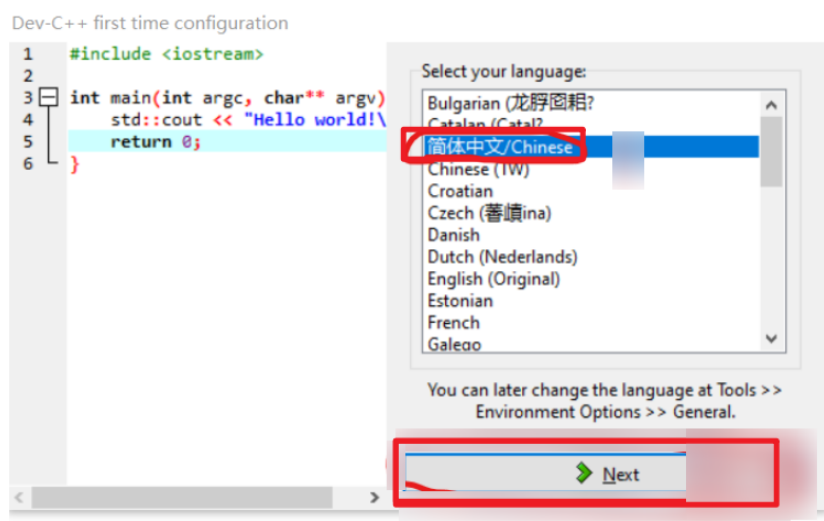Select Galego language entry
The image size is (824, 521).
coord(591,344)
